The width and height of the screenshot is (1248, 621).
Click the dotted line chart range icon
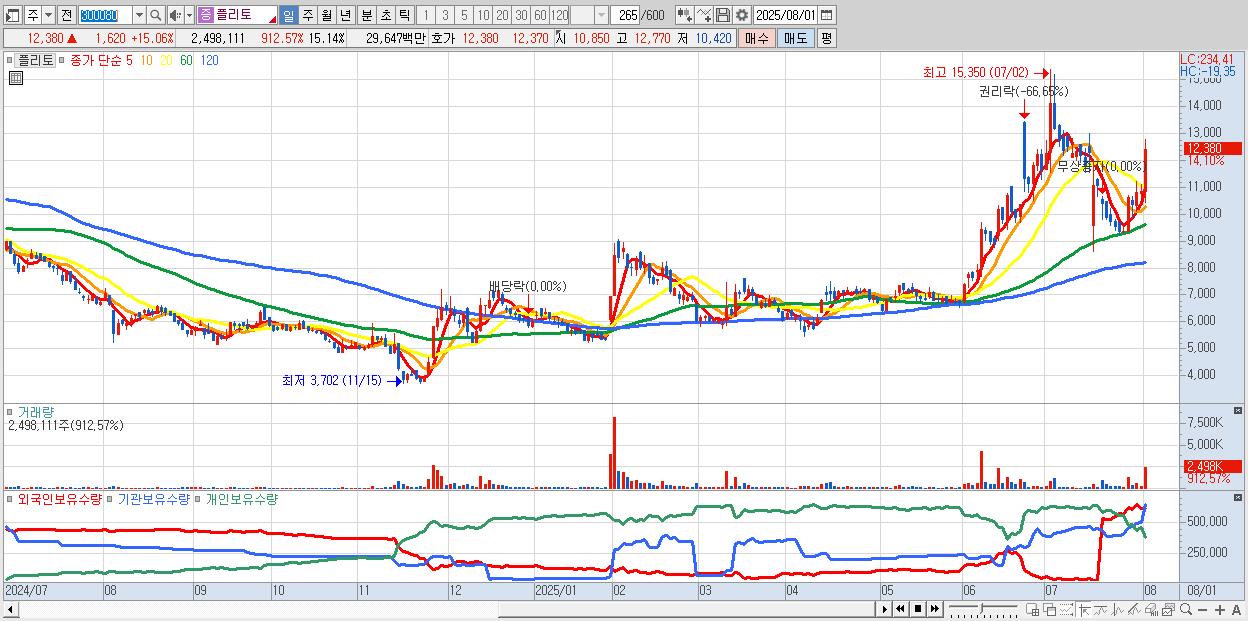coord(1066,609)
